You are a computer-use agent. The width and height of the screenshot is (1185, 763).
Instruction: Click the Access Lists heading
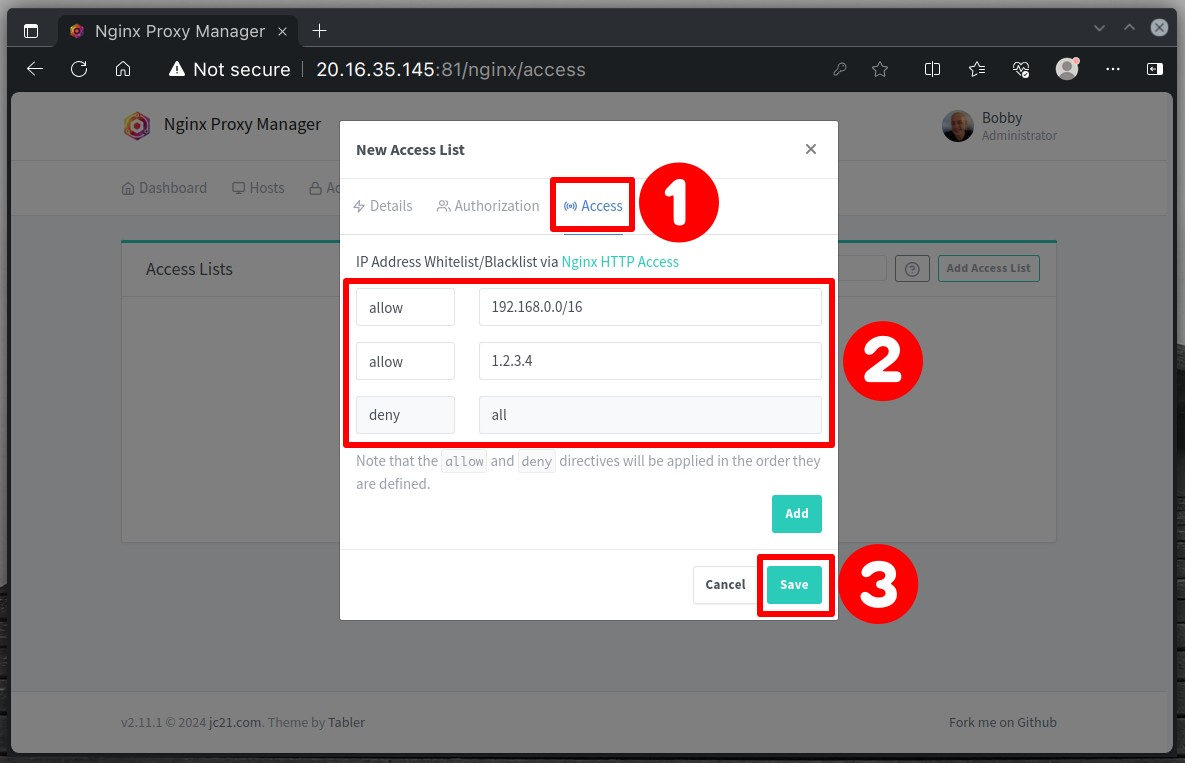pyautogui.click(x=189, y=269)
